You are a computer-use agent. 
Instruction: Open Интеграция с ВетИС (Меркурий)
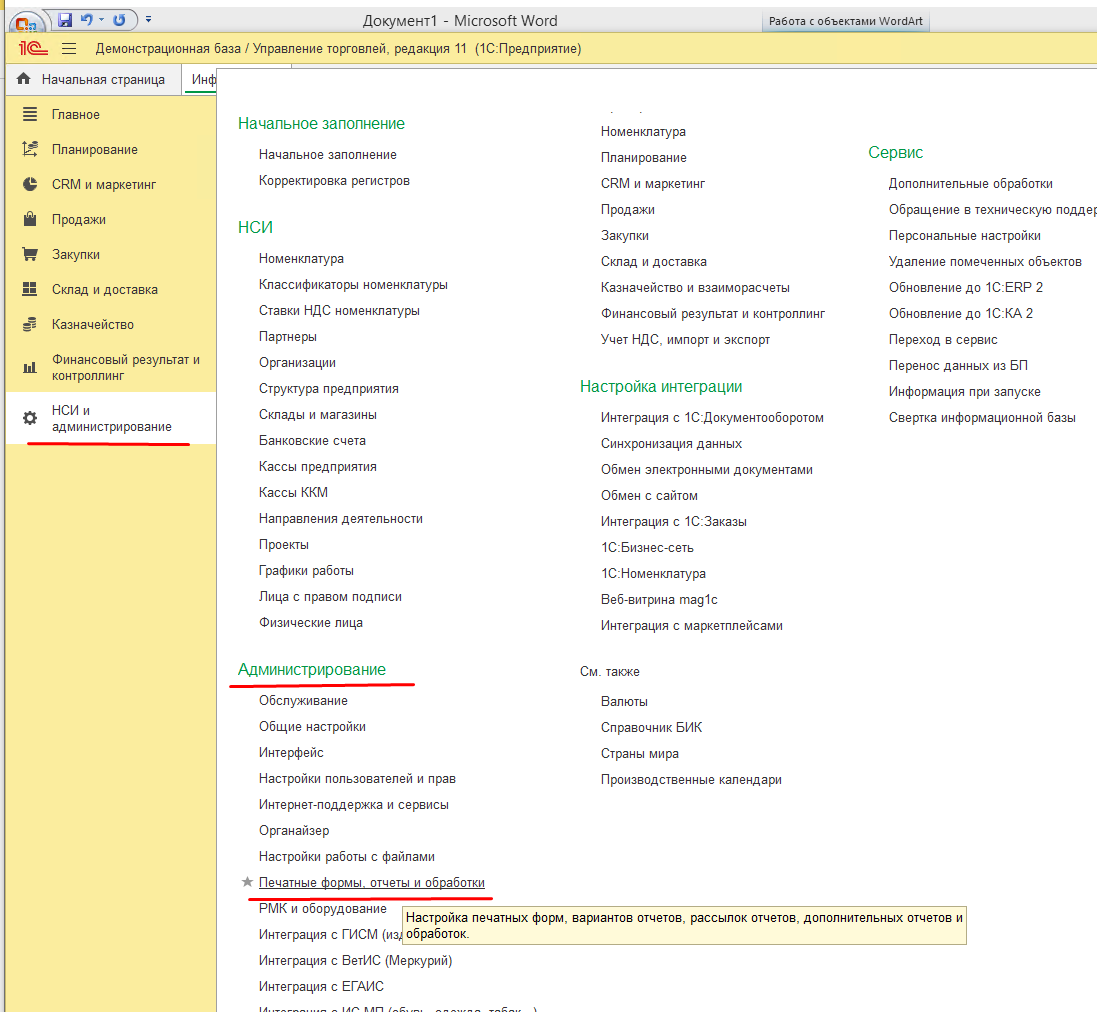coord(355,960)
